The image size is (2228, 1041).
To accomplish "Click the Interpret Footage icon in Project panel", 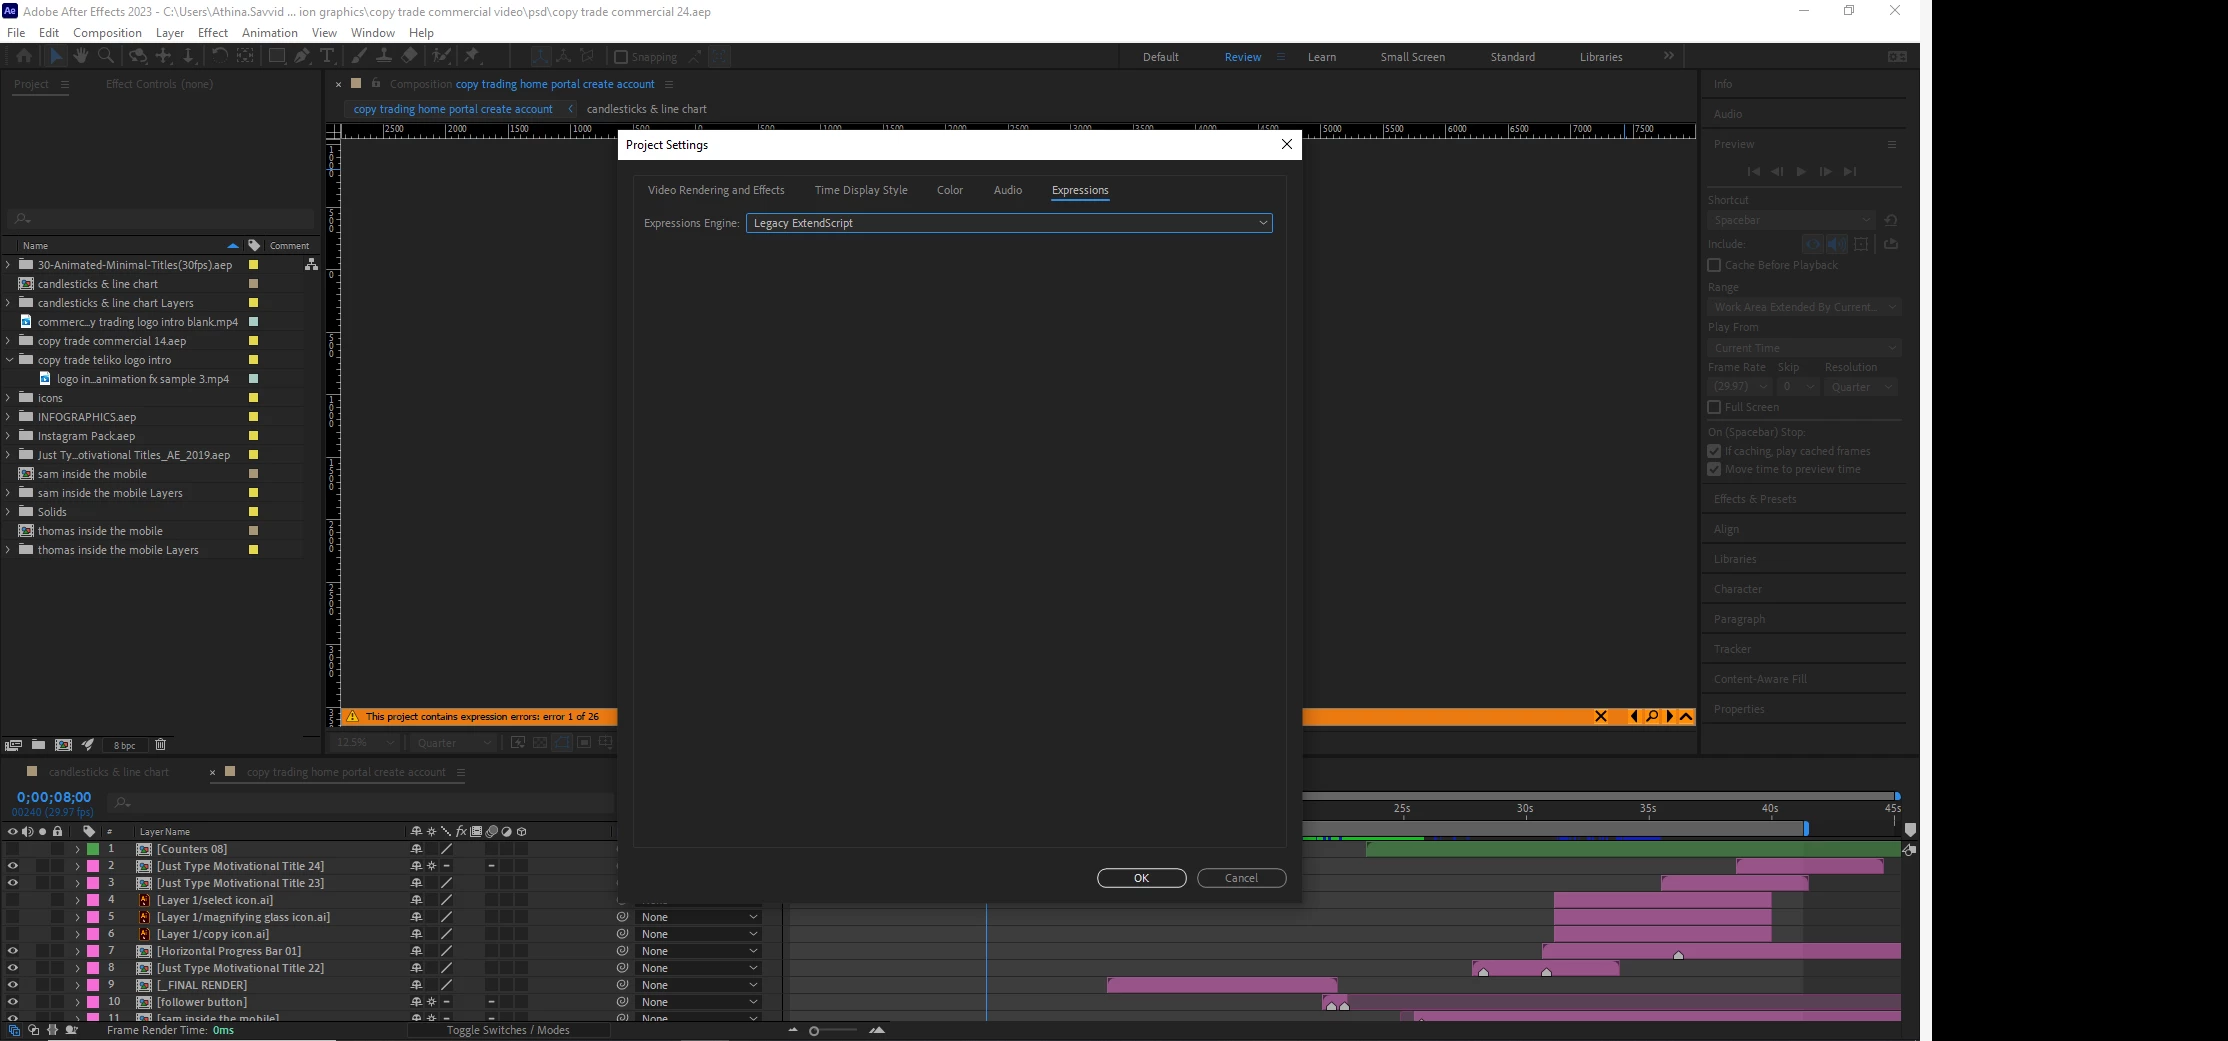I will click(x=14, y=745).
